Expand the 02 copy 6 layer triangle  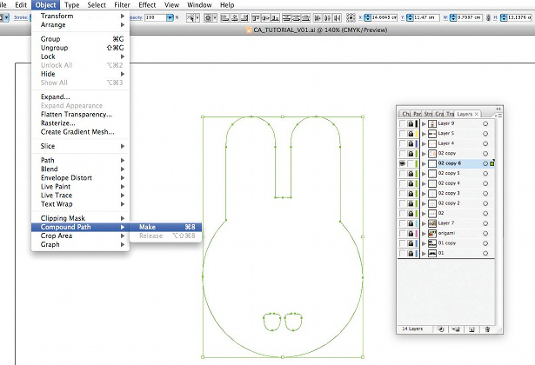click(x=424, y=164)
